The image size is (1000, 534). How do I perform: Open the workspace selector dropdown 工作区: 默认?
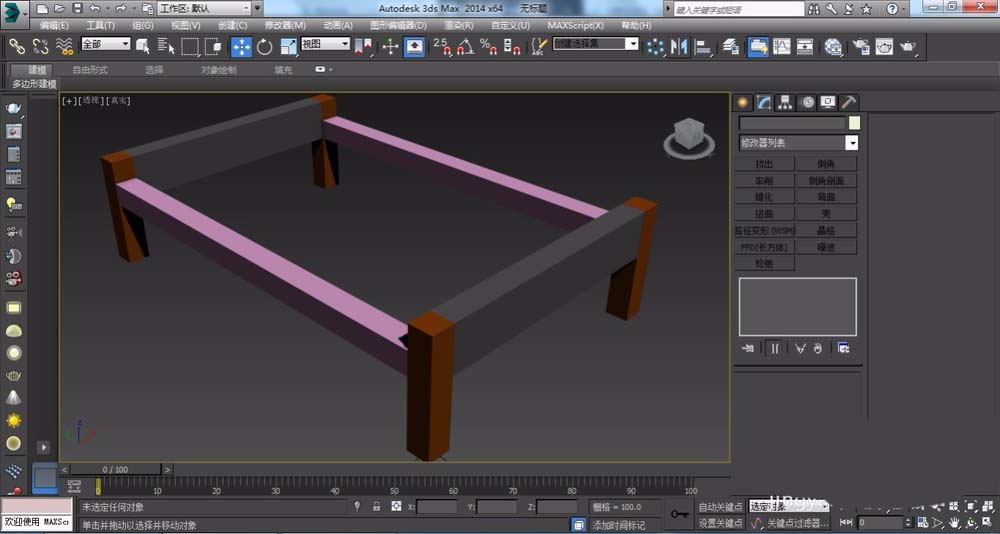coord(205,8)
